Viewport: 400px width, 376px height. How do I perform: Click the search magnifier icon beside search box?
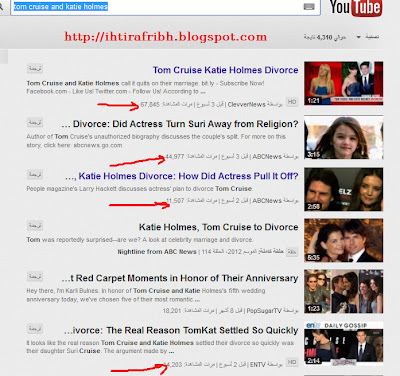[x=1, y=7]
